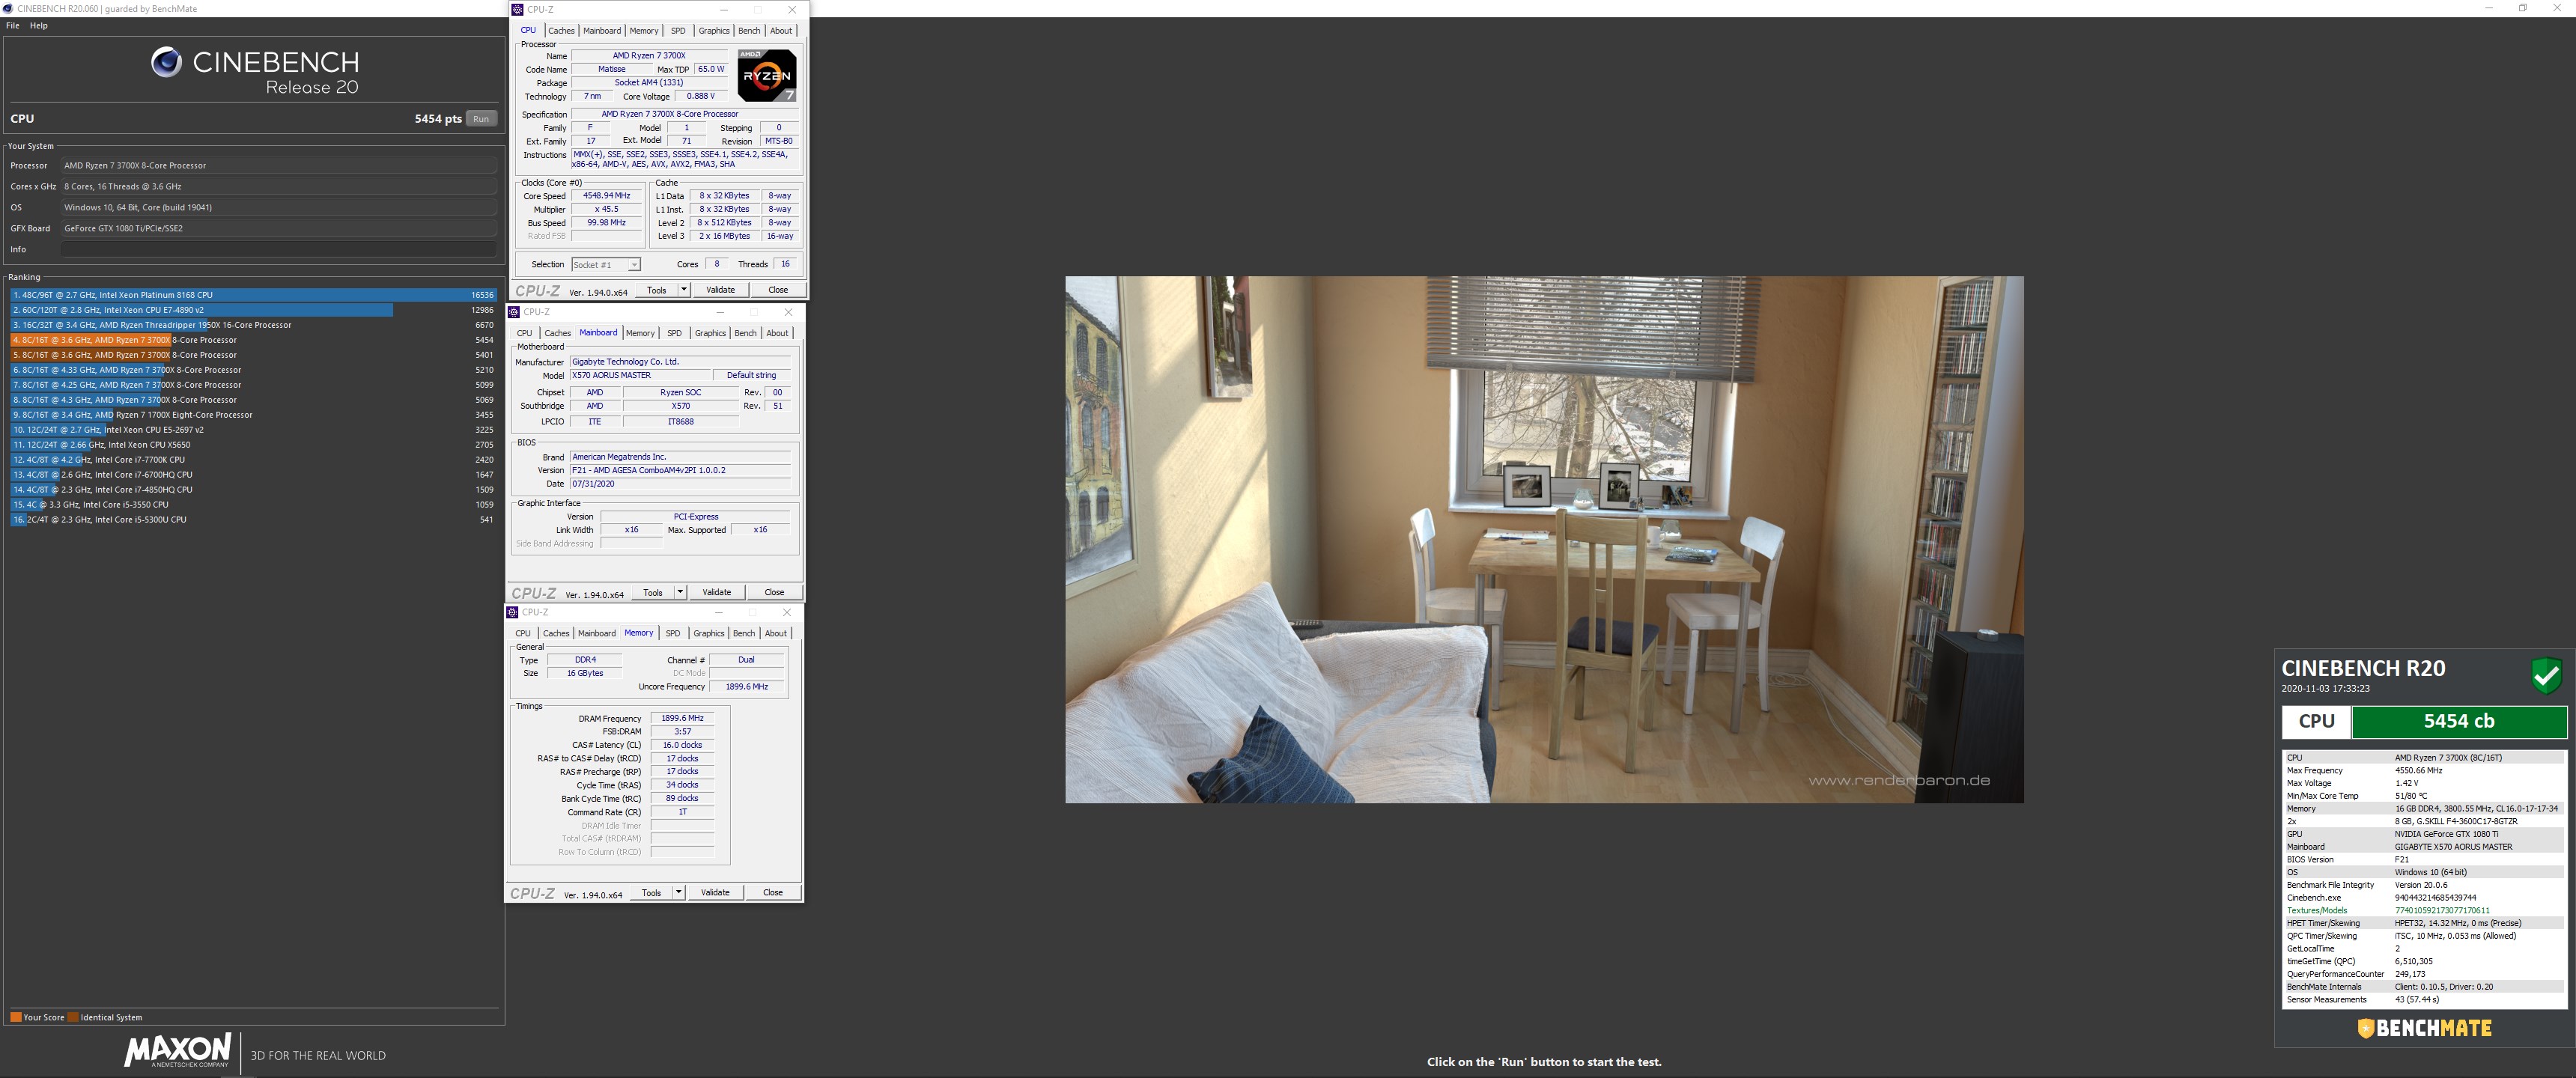This screenshot has height=1078, width=2576.
Task: Click the orange Your Score legend swatch
Action: click(x=16, y=1017)
